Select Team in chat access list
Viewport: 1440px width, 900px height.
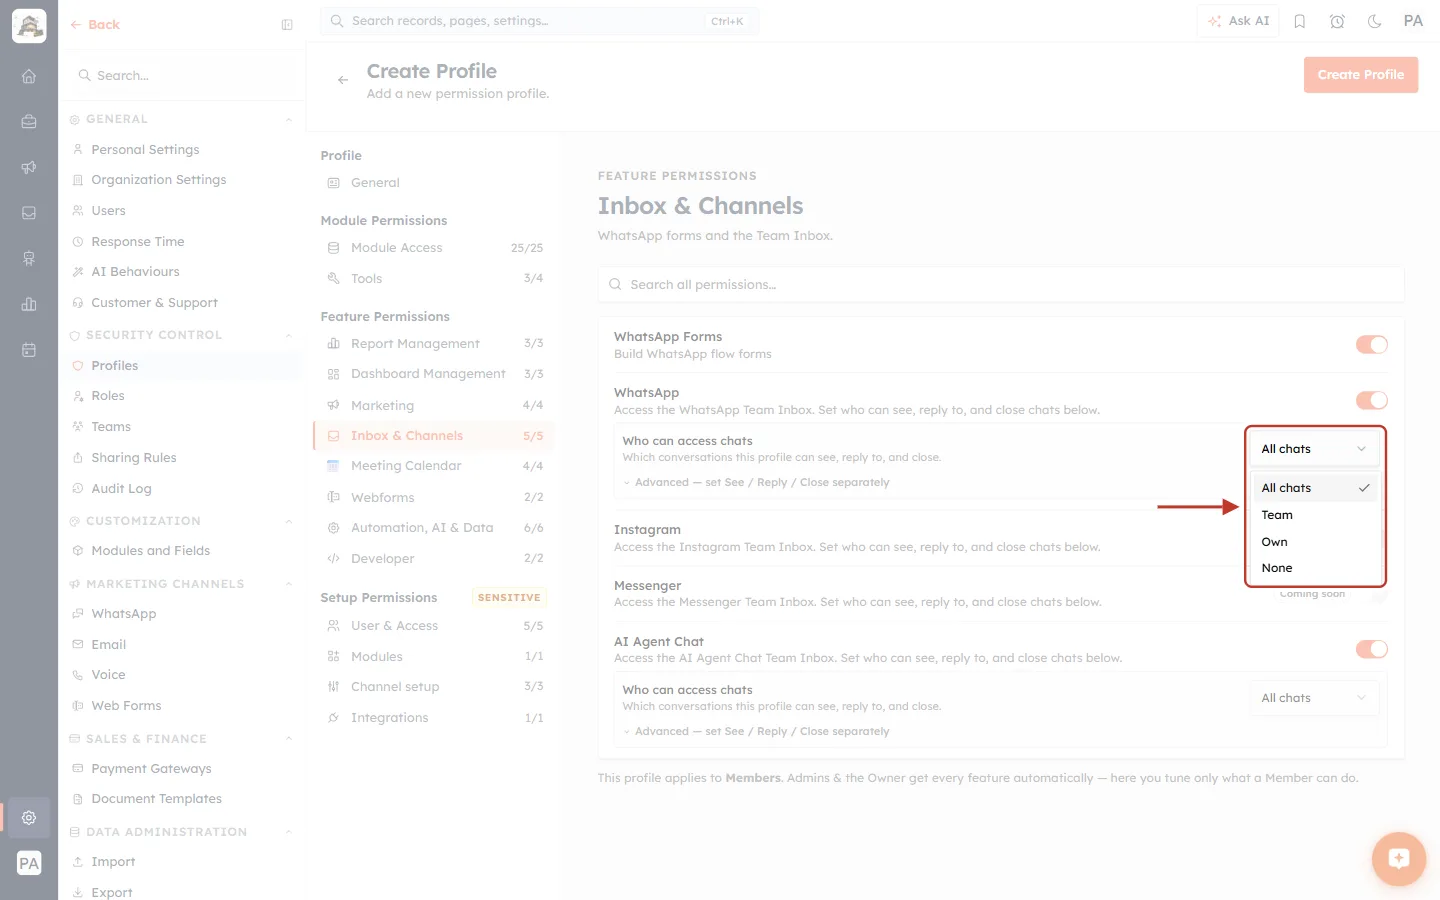(x=1314, y=515)
